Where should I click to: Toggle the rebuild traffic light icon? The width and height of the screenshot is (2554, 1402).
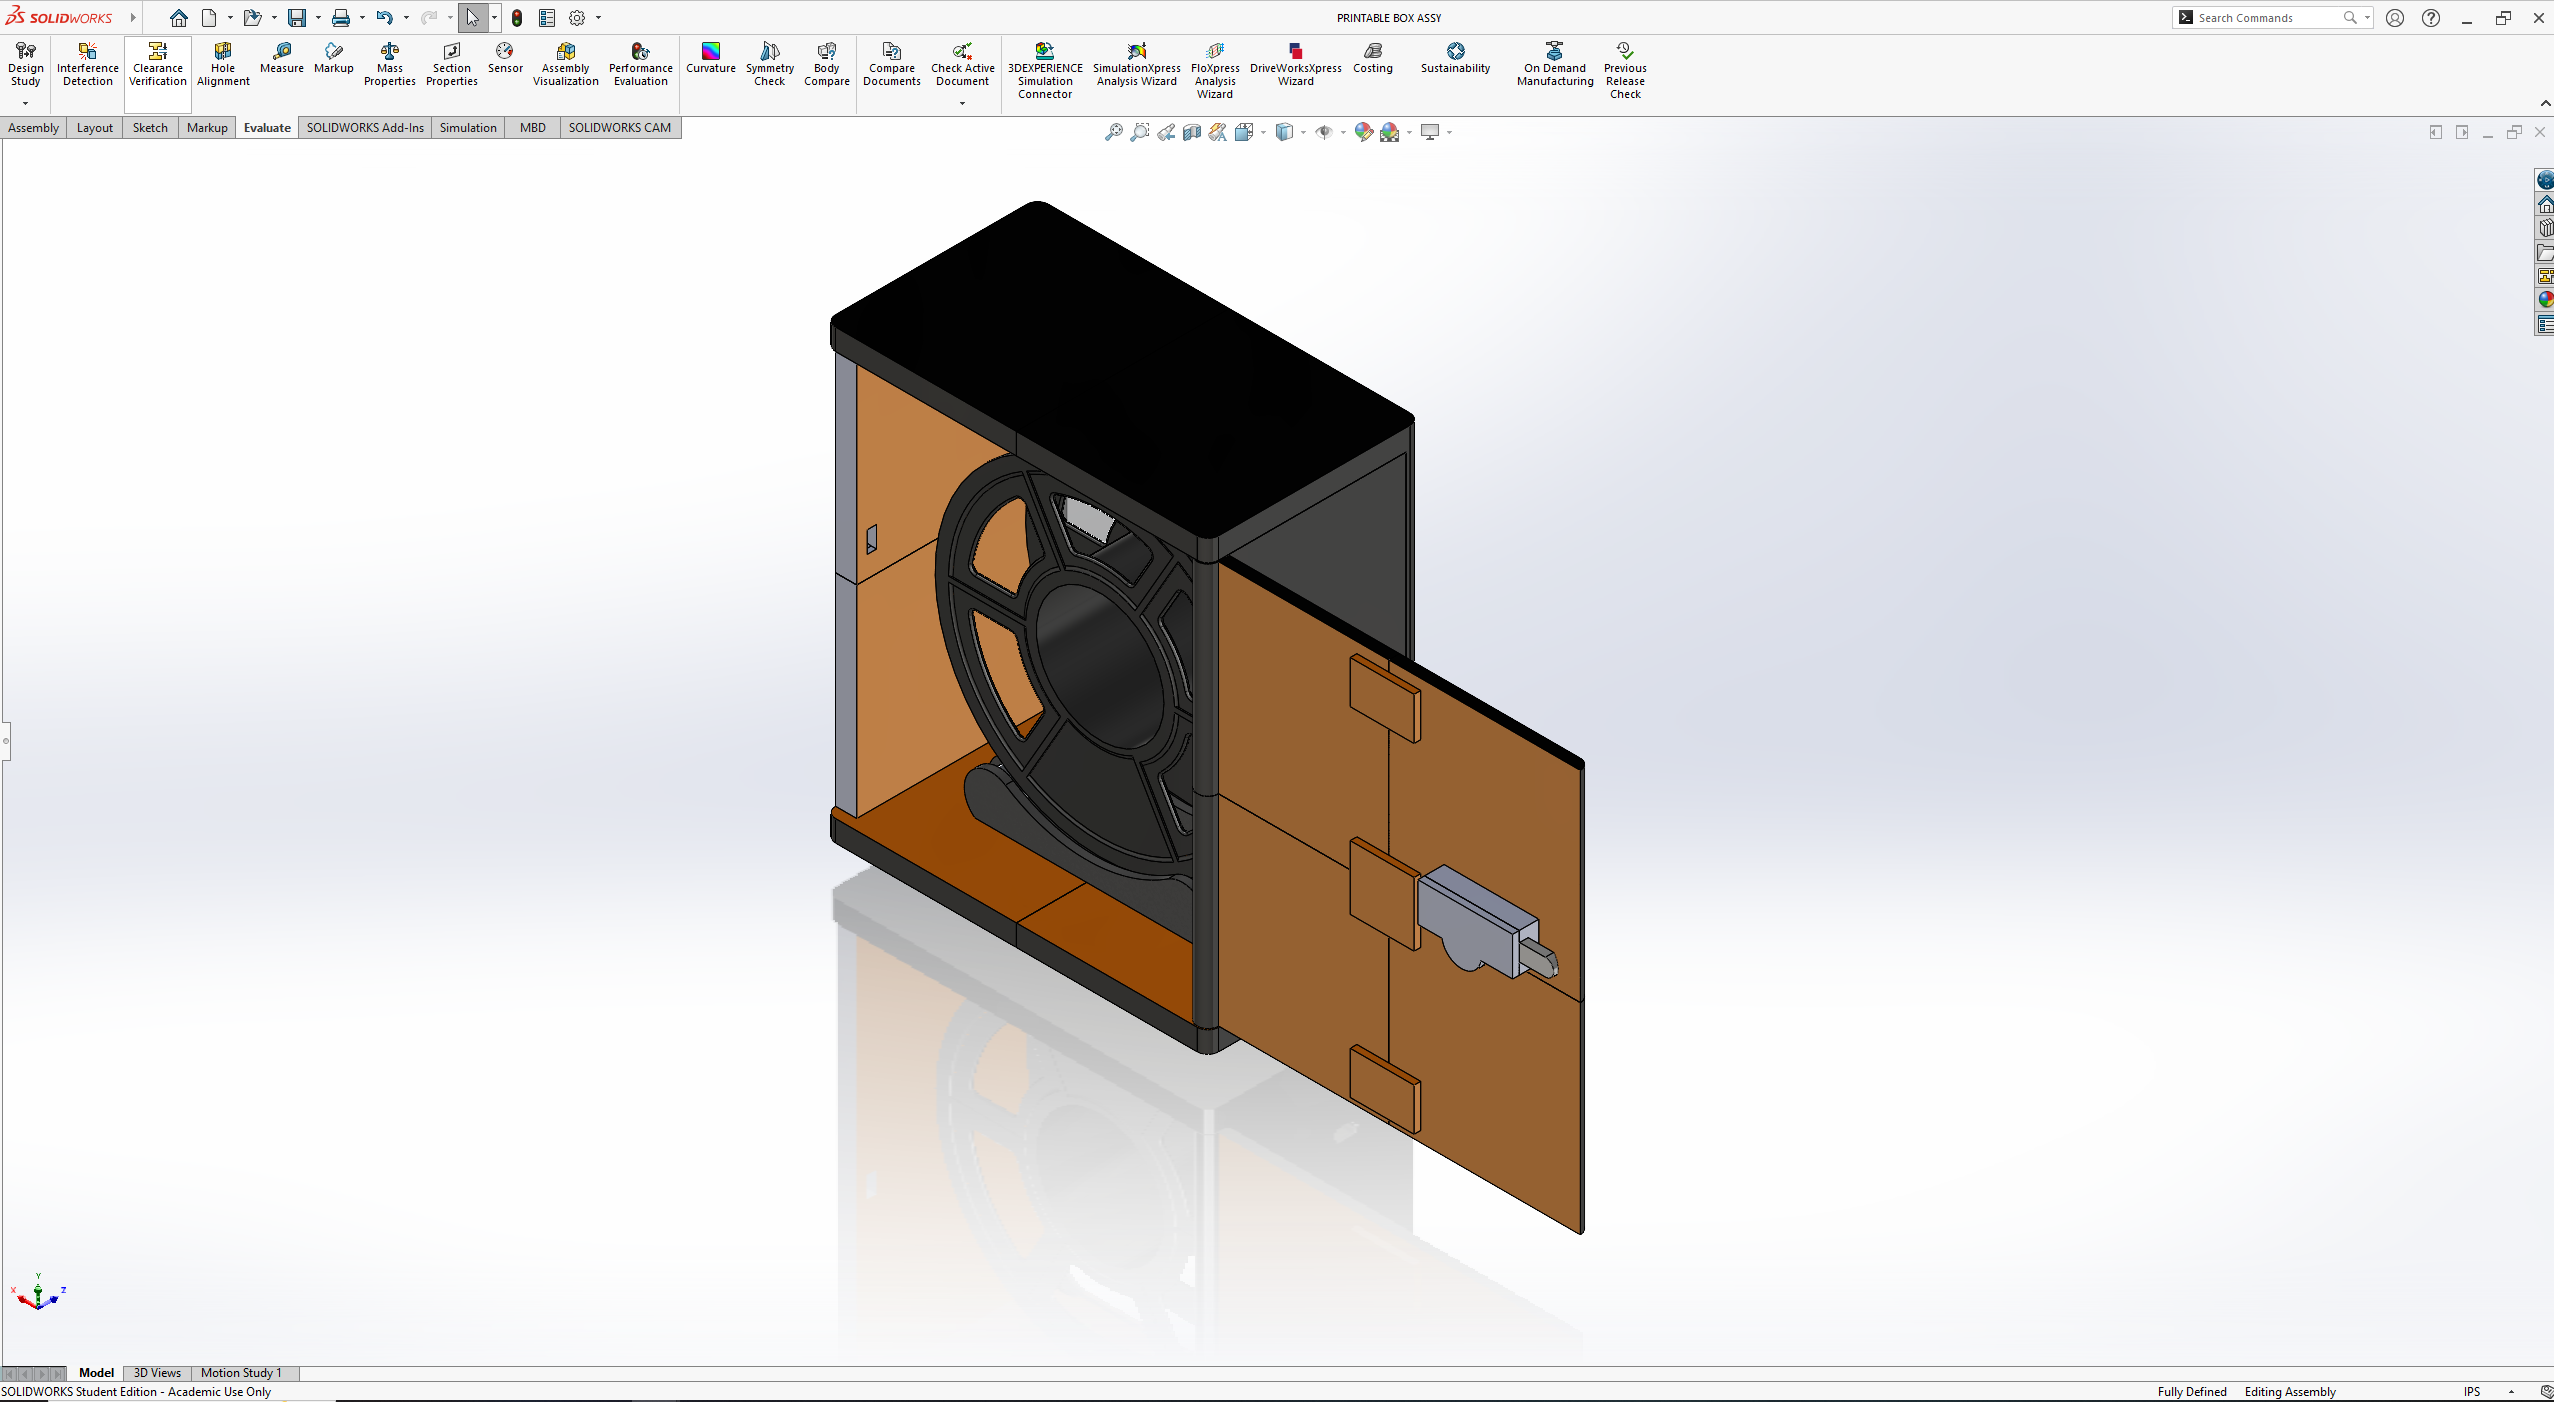point(517,18)
